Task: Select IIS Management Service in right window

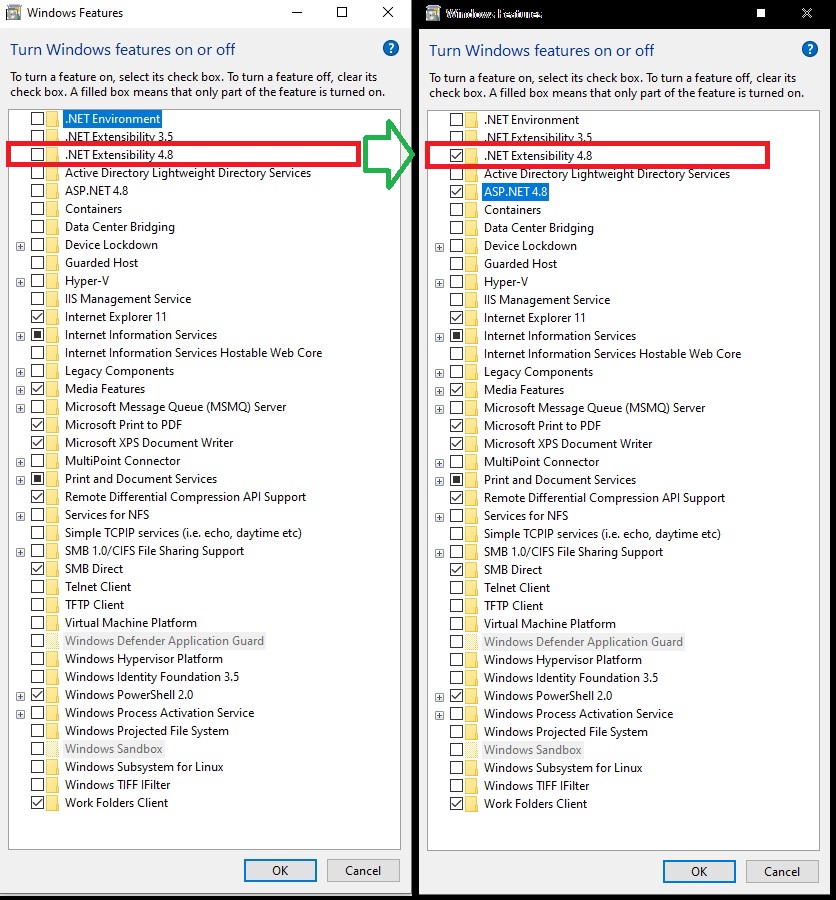Action: click(547, 300)
